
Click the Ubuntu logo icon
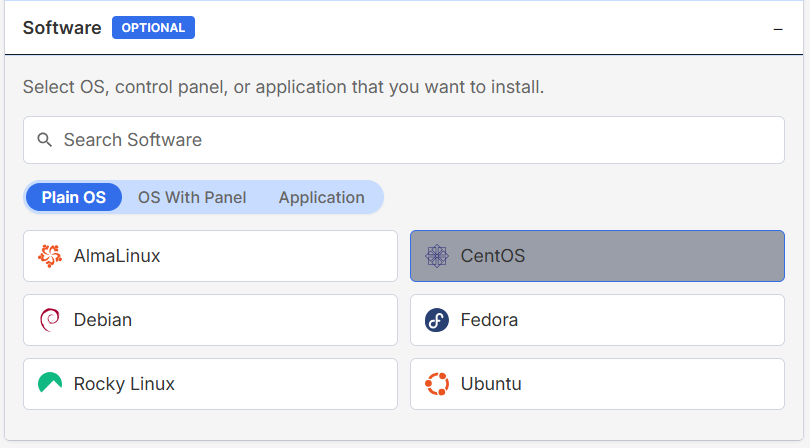point(437,384)
